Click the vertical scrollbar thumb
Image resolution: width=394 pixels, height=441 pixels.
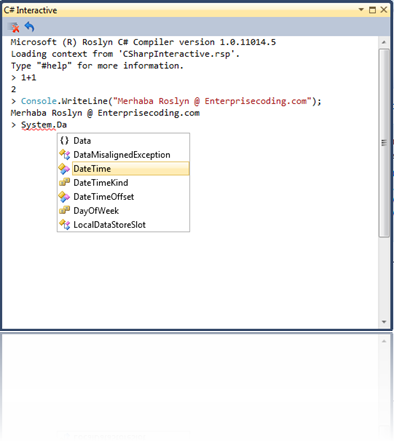pyautogui.click(x=384, y=143)
